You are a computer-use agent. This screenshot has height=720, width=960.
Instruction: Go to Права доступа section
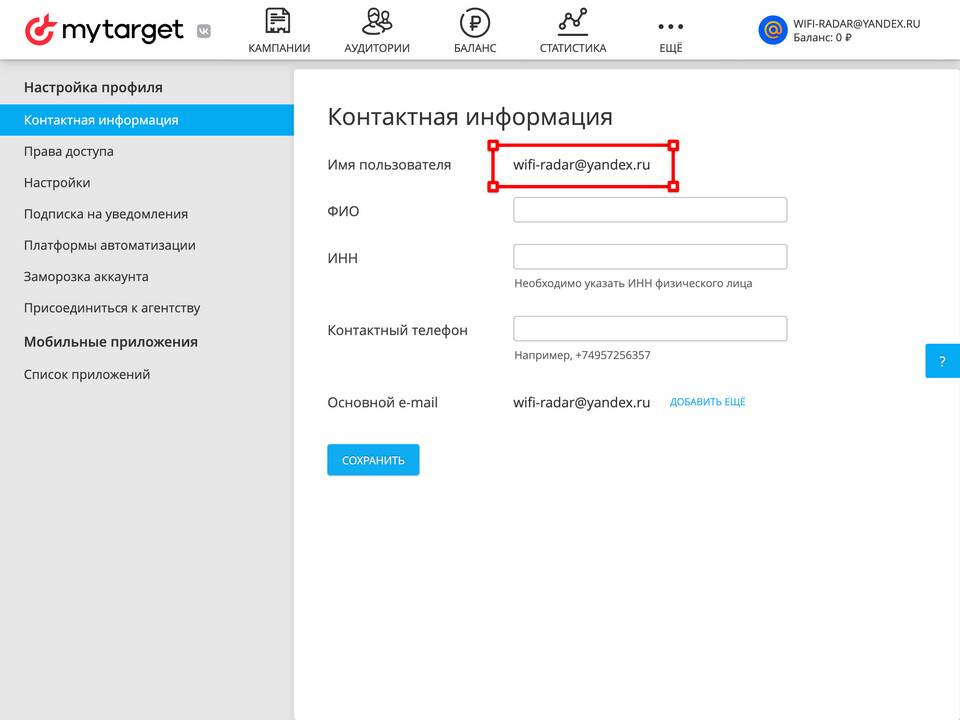pyautogui.click(x=69, y=151)
